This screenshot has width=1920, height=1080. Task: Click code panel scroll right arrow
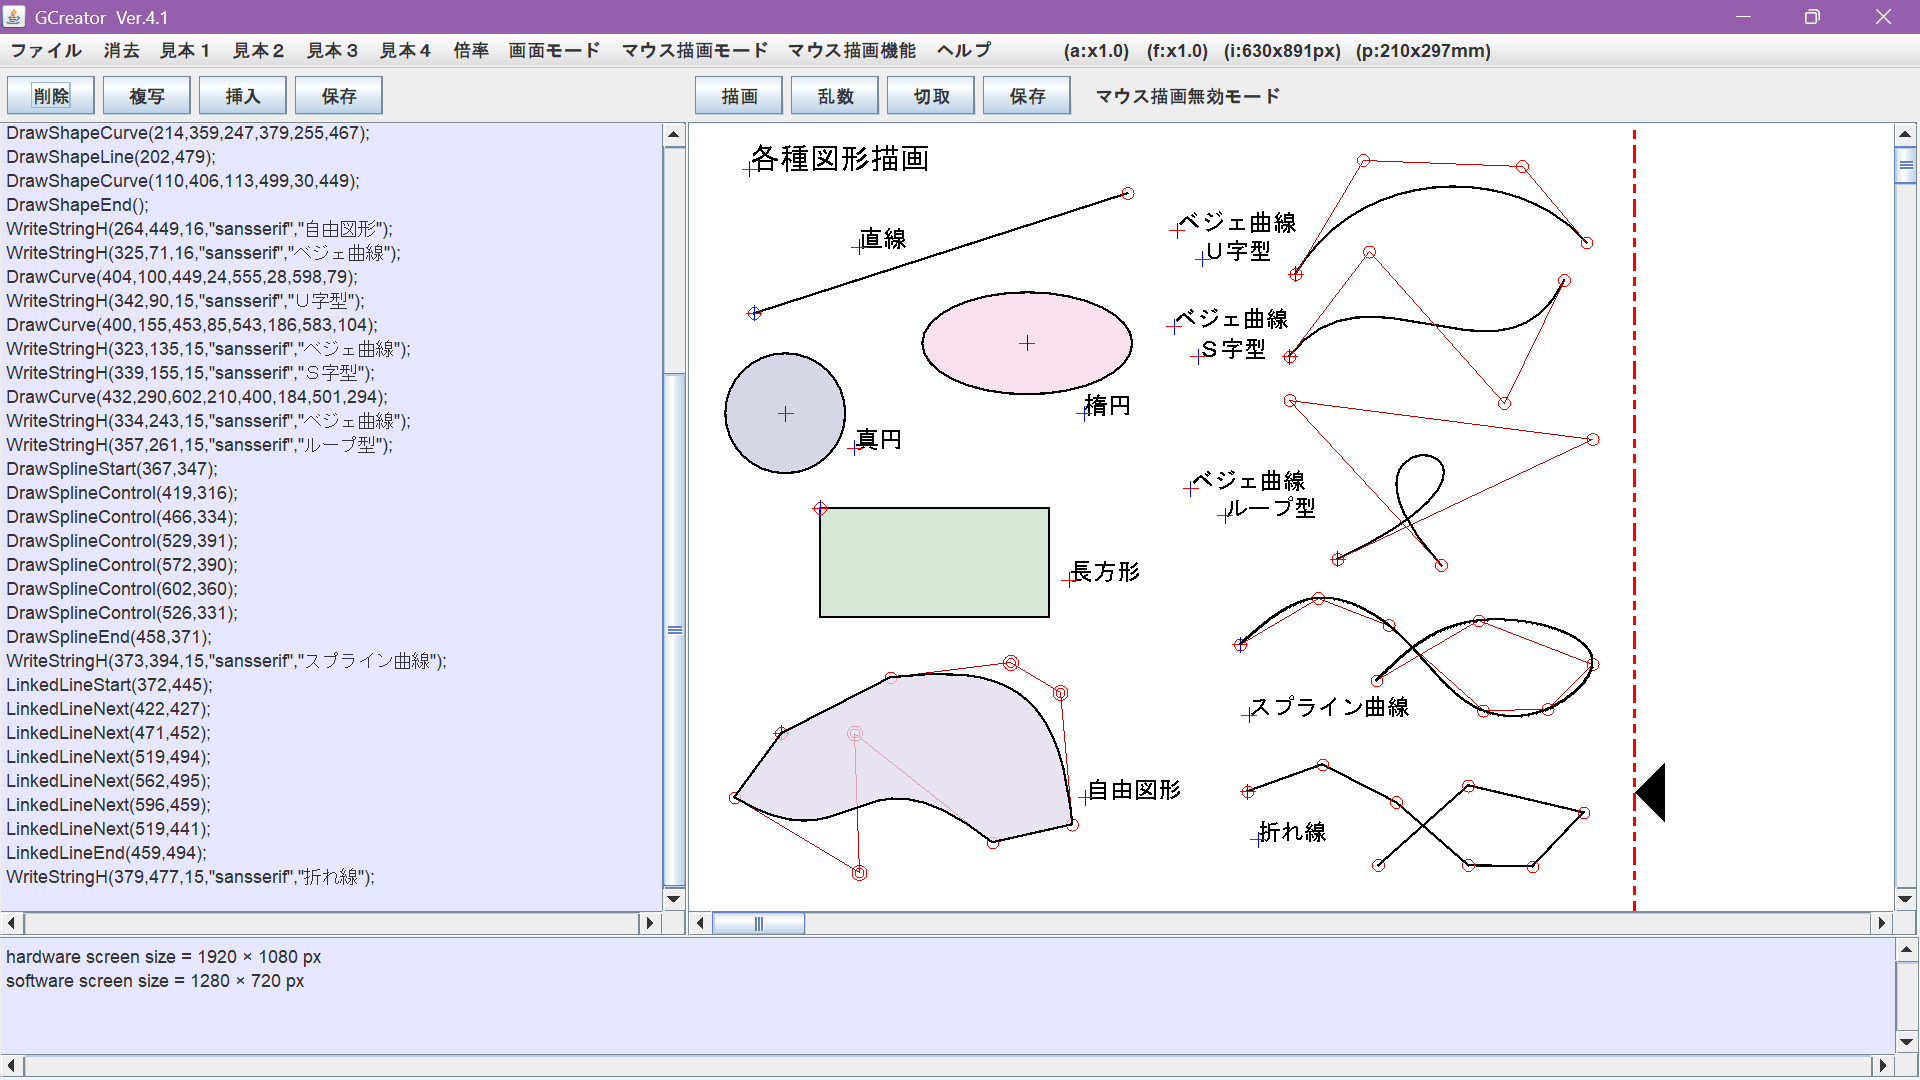point(650,923)
